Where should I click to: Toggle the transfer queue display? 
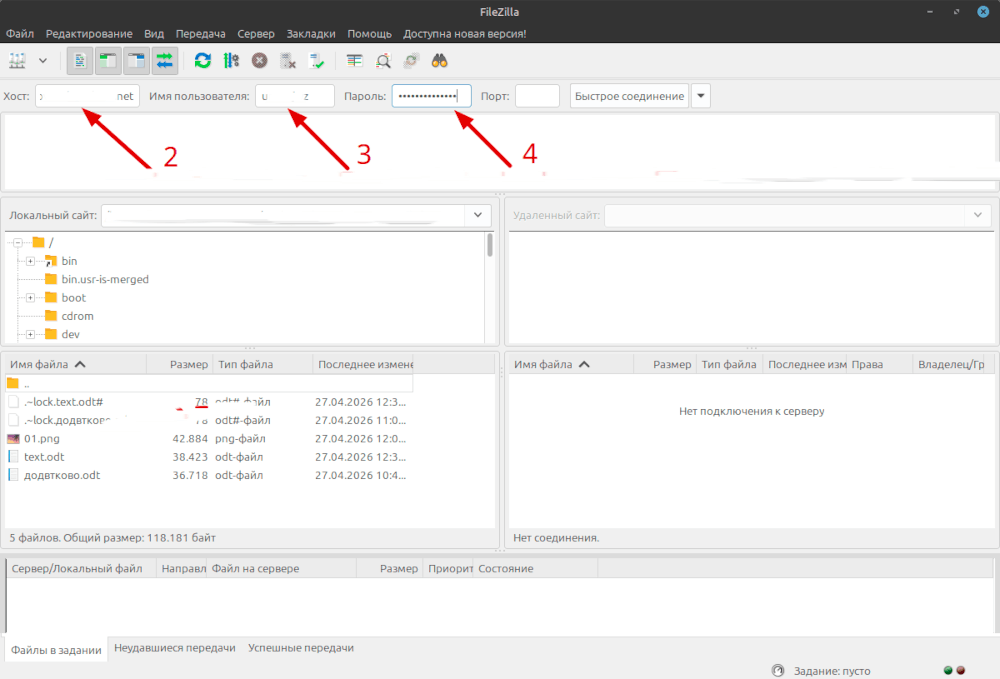point(165,61)
